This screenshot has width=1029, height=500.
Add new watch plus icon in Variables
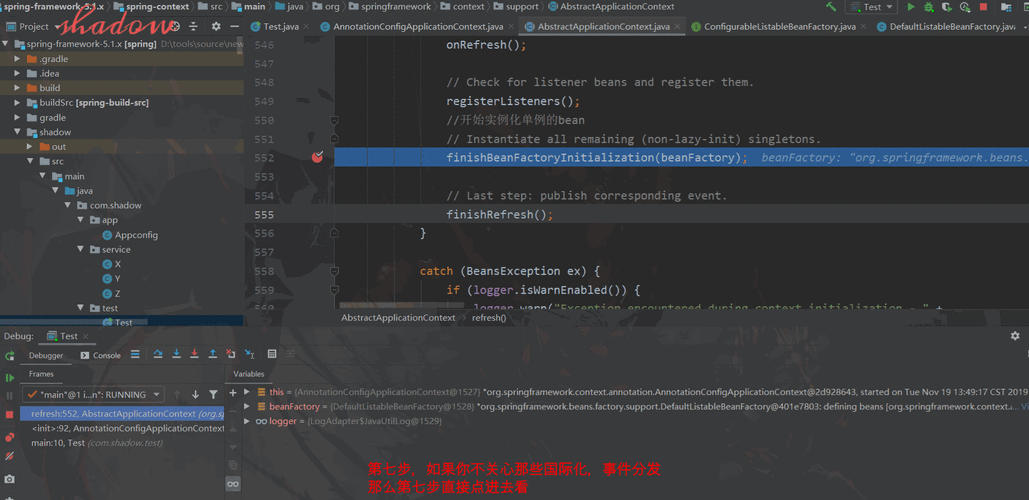pyautogui.click(x=232, y=392)
